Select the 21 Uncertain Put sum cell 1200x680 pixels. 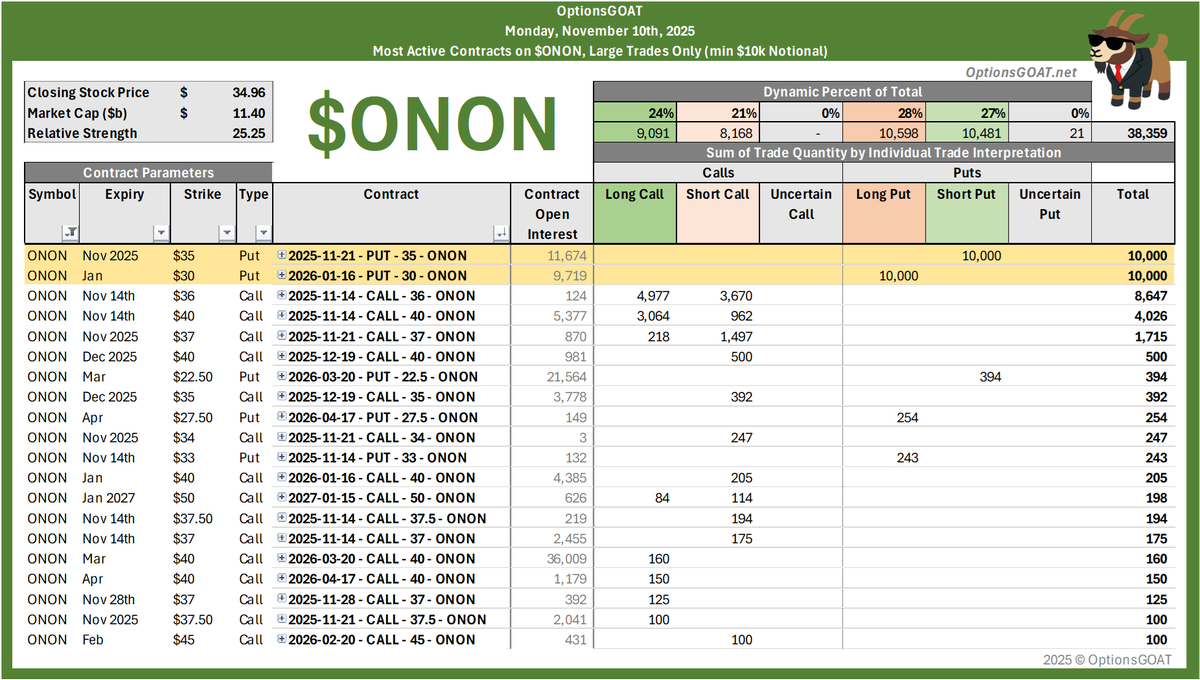[1049, 132]
